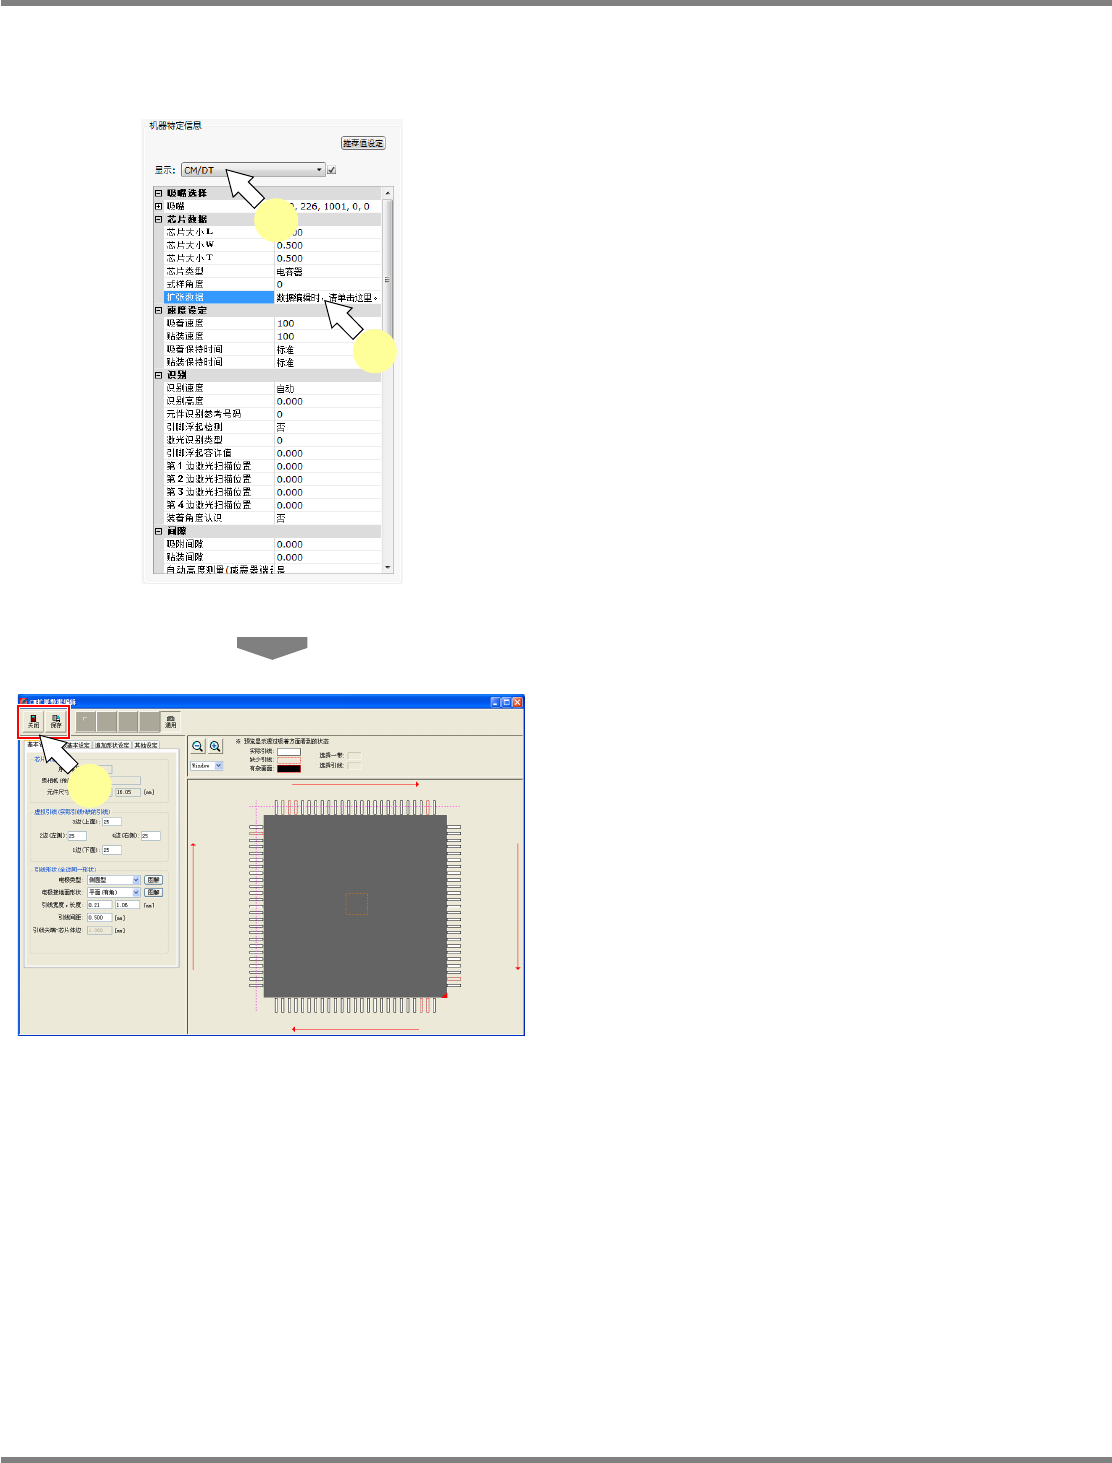Screen dimensions: 1112x1463
Task: Click the 1边(下面) input field
Action: 112,850
